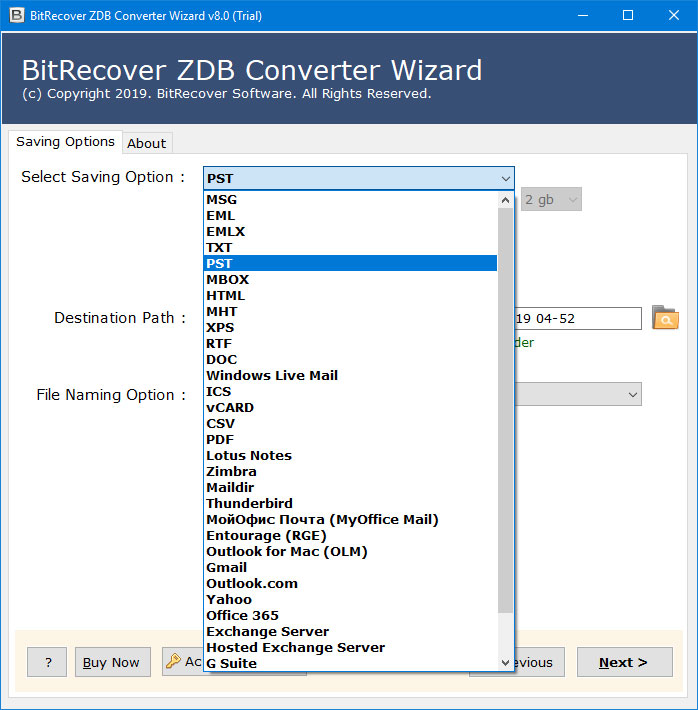Choose Exchange Server in the list
698x710 pixels.
(351, 632)
